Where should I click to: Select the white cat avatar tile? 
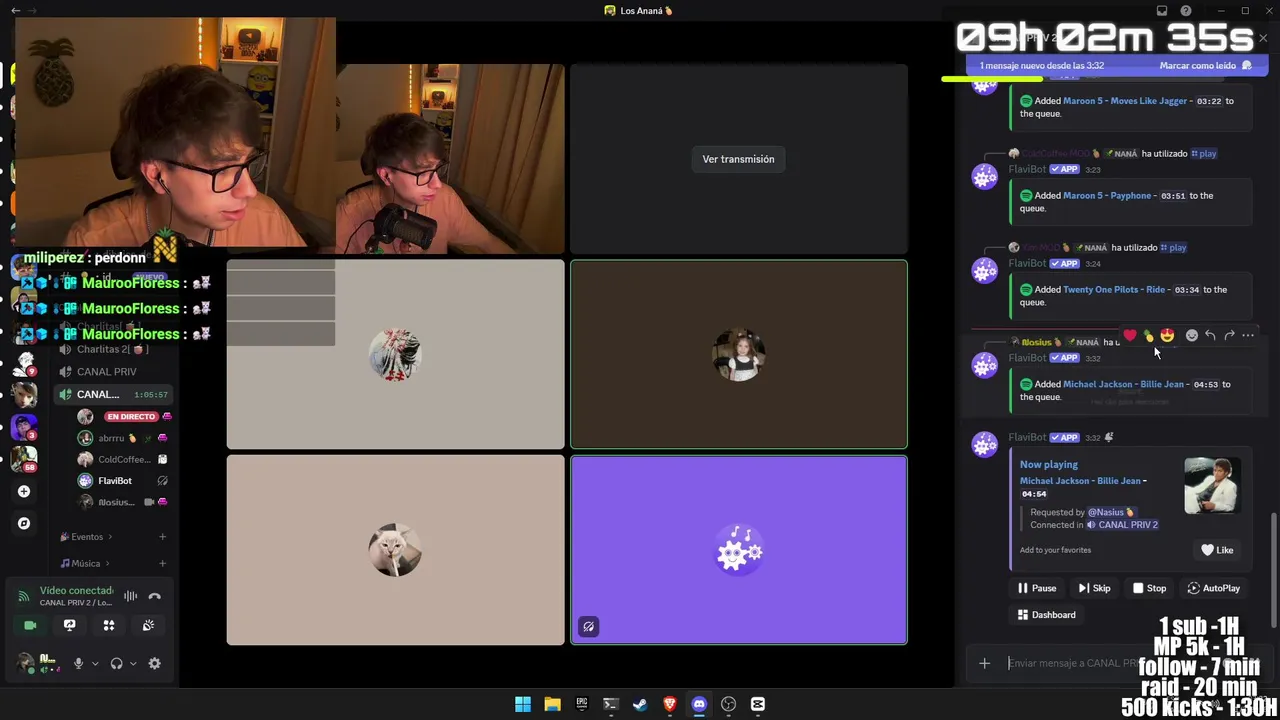pos(395,550)
